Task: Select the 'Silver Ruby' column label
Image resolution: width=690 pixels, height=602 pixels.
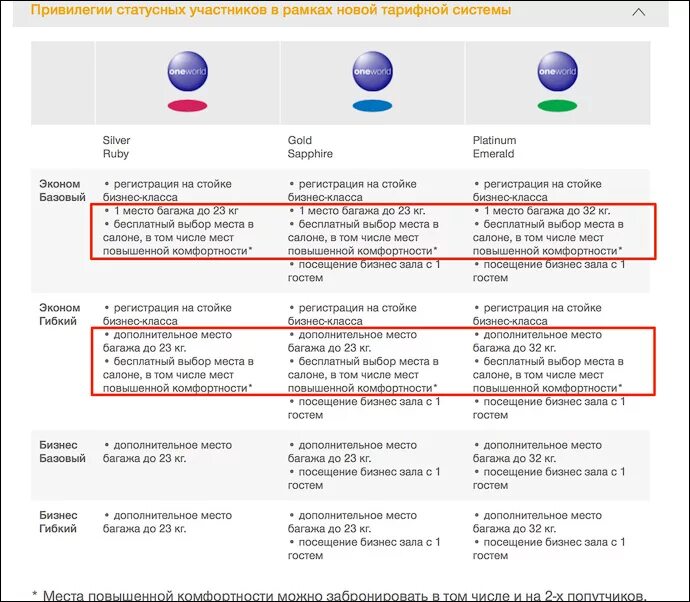Action: [117, 147]
